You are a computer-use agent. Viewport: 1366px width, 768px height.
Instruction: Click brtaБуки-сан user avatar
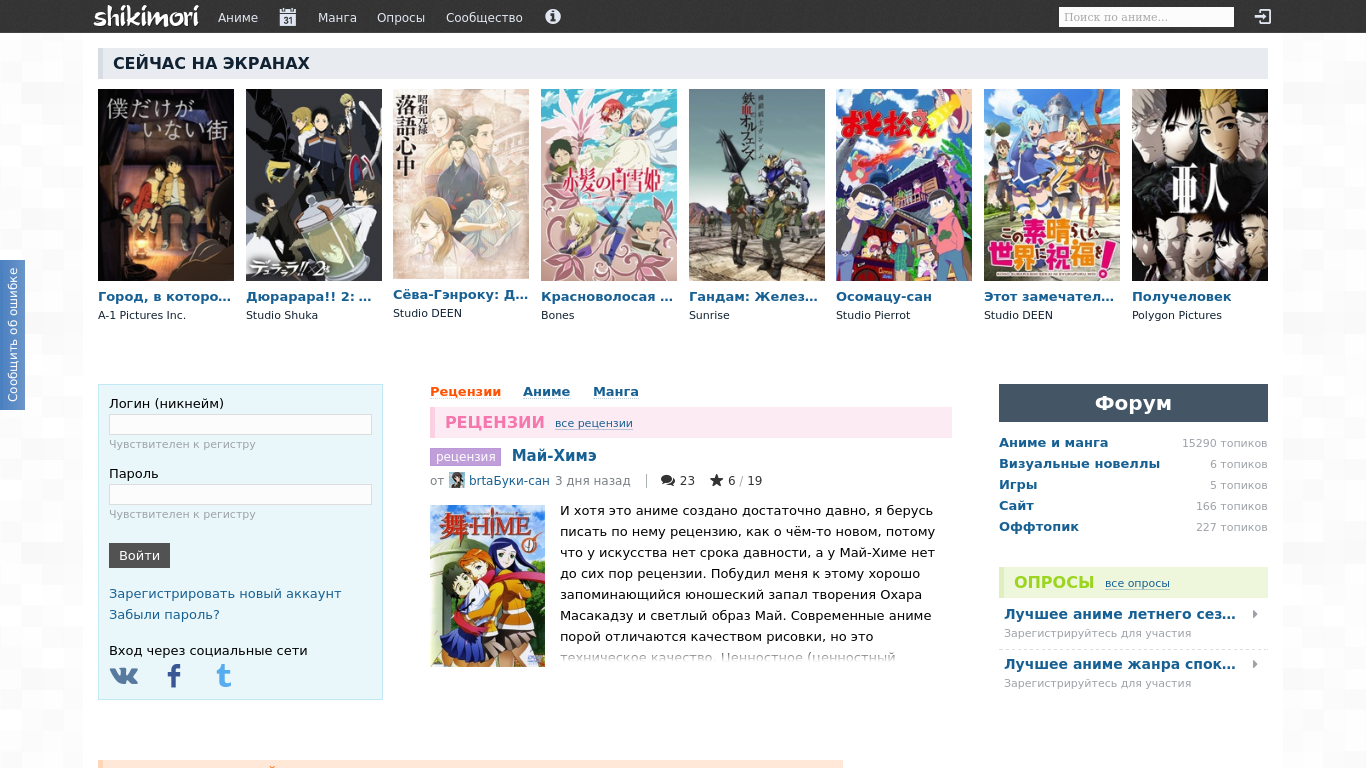[x=457, y=481]
